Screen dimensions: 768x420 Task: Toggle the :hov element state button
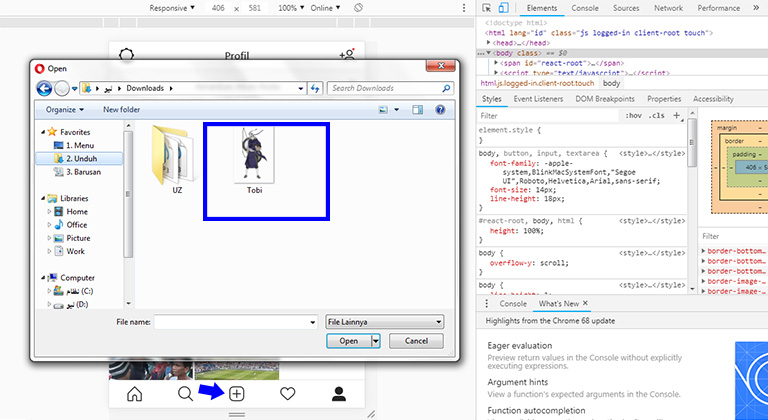pyautogui.click(x=633, y=116)
